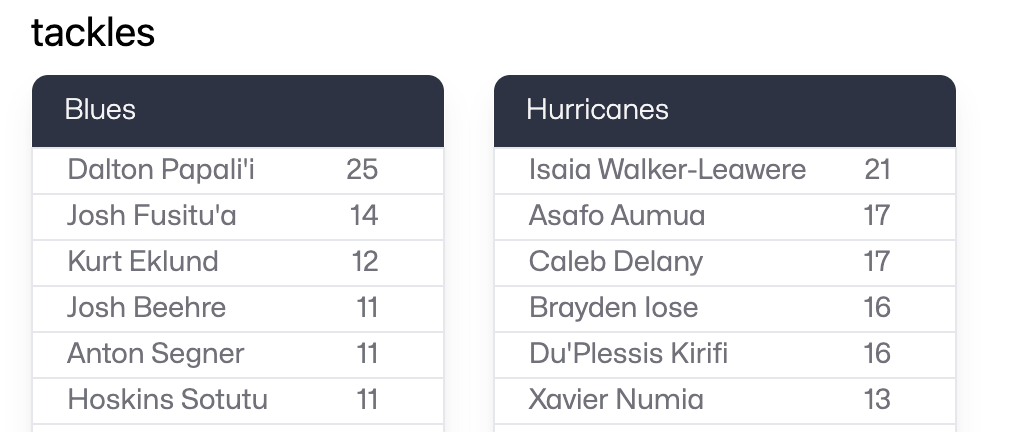Select Kurt Eklund row
Viewport: 1010px width, 432px height.
(142, 262)
